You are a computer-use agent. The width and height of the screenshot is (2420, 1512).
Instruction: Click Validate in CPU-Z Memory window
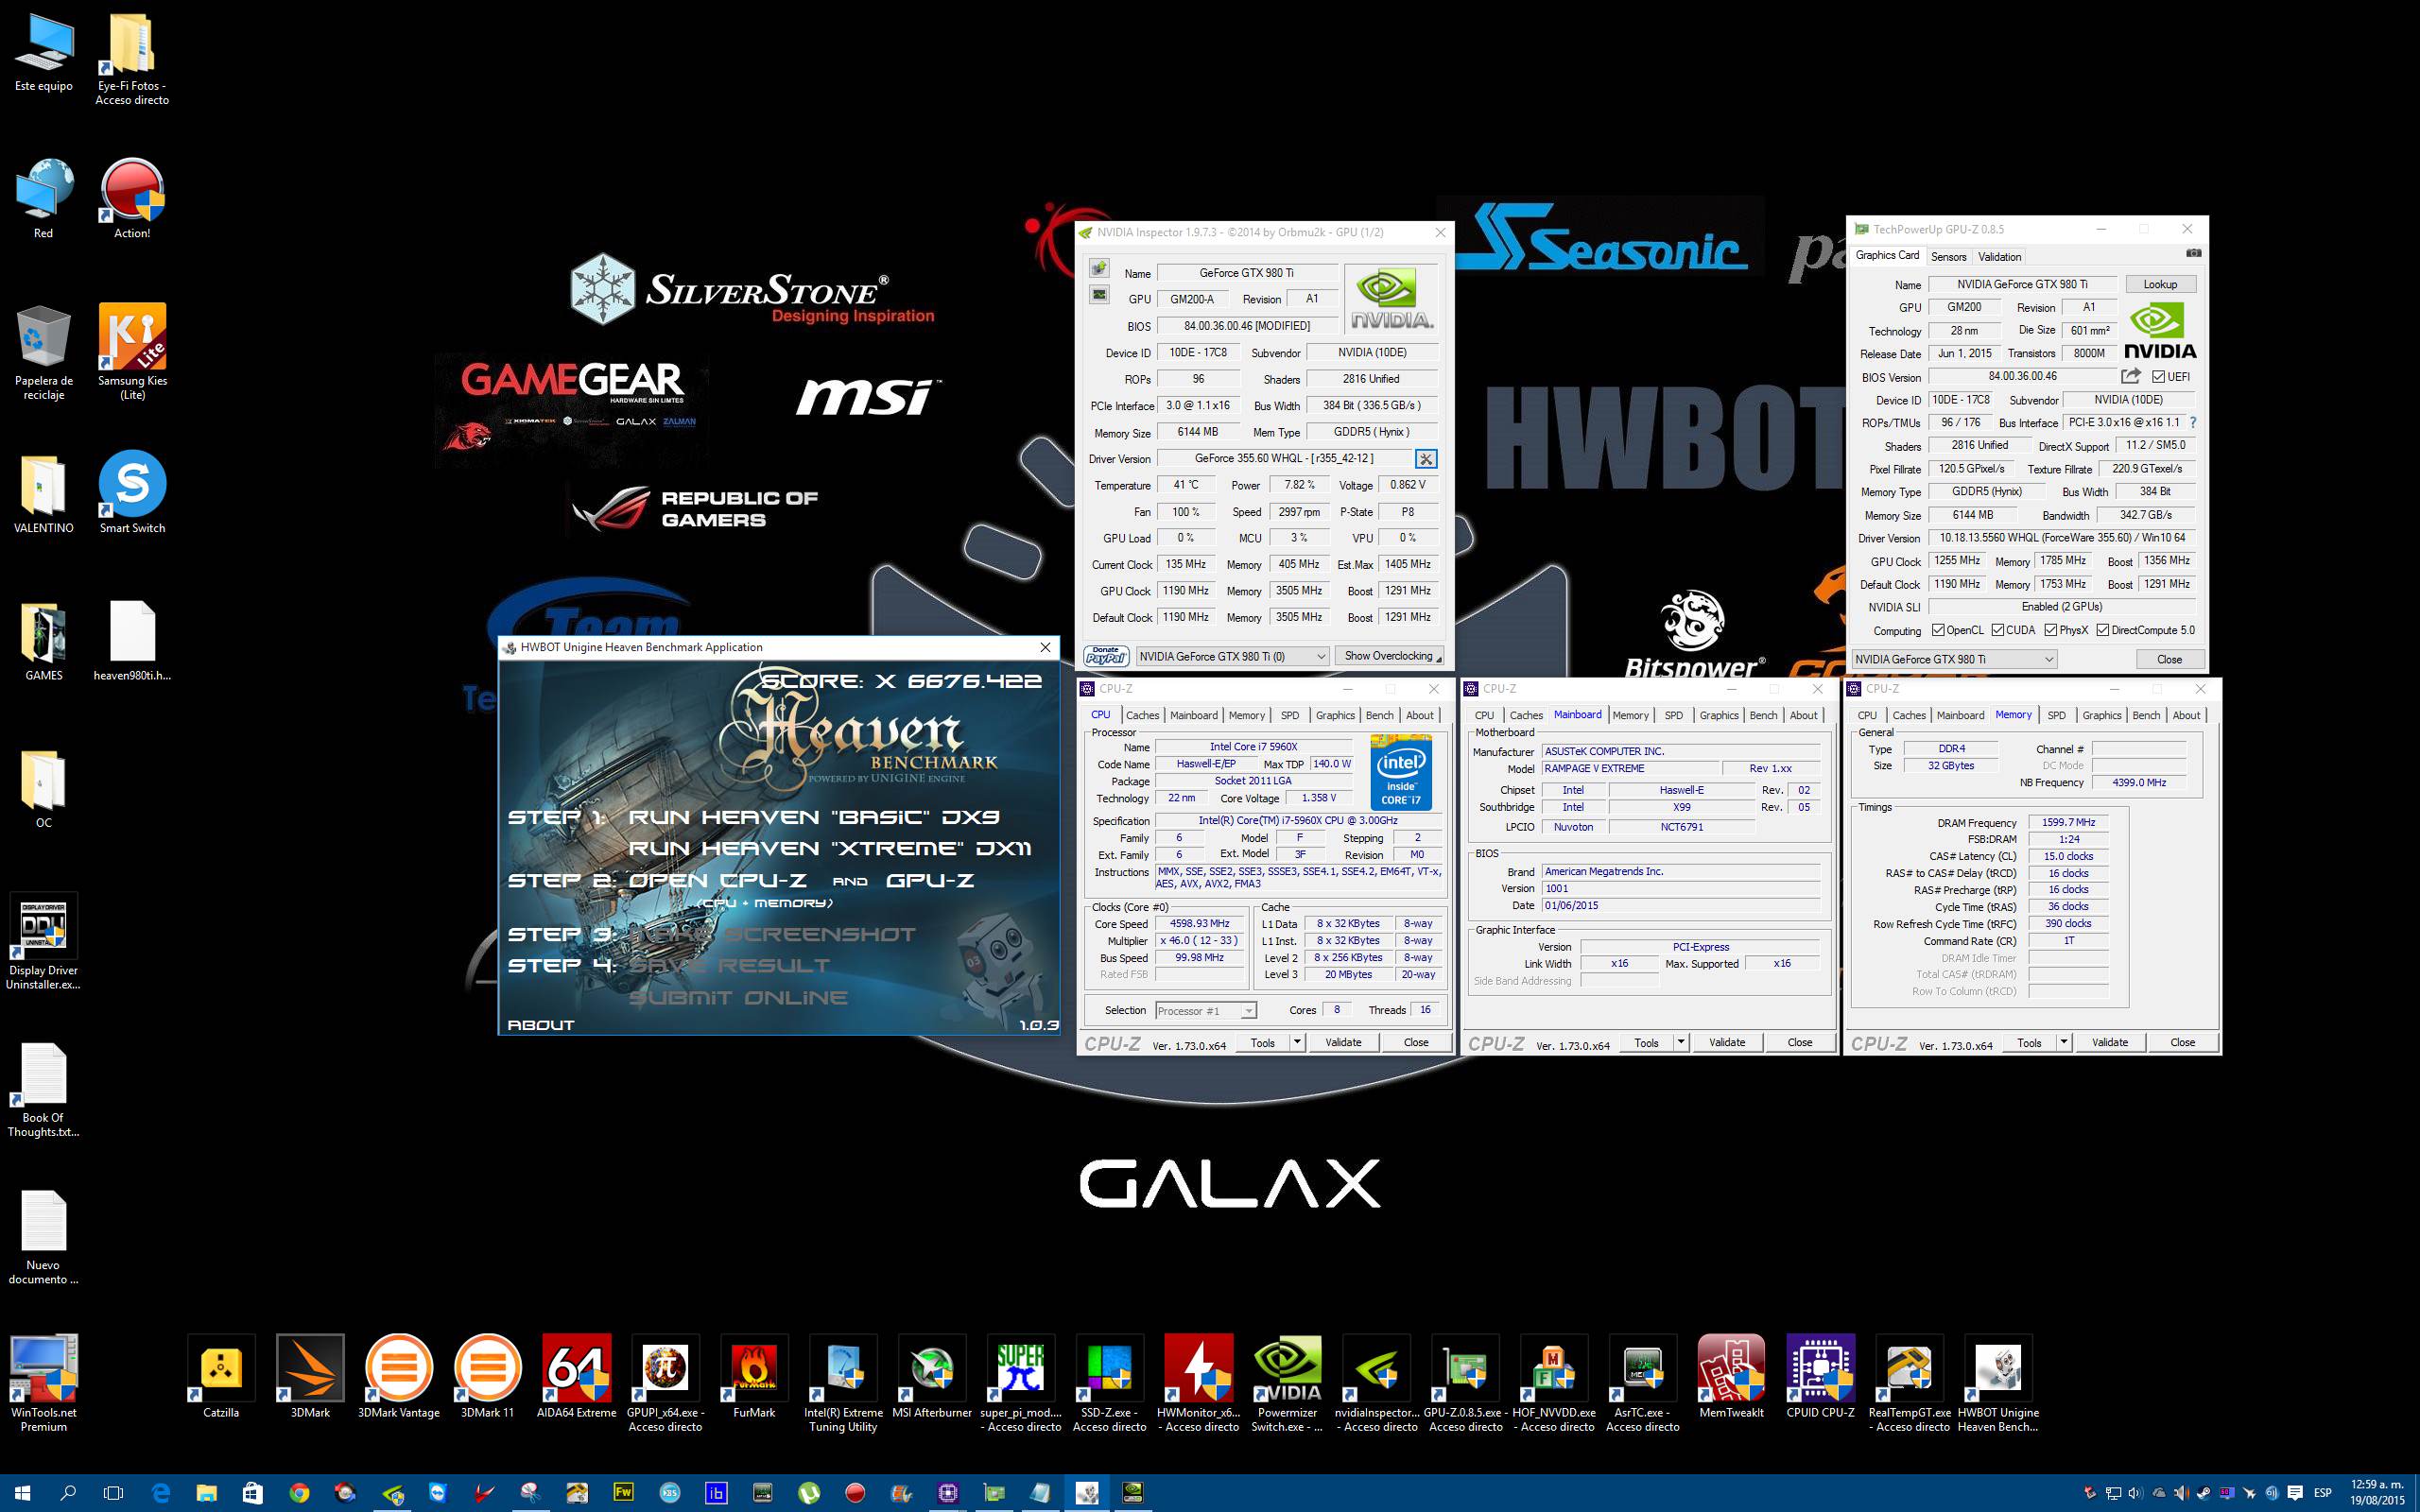click(x=2110, y=1042)
